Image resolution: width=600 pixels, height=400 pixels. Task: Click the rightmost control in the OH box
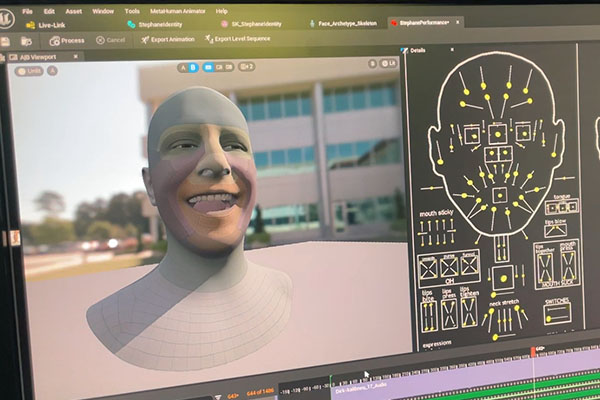coord(469,264)
